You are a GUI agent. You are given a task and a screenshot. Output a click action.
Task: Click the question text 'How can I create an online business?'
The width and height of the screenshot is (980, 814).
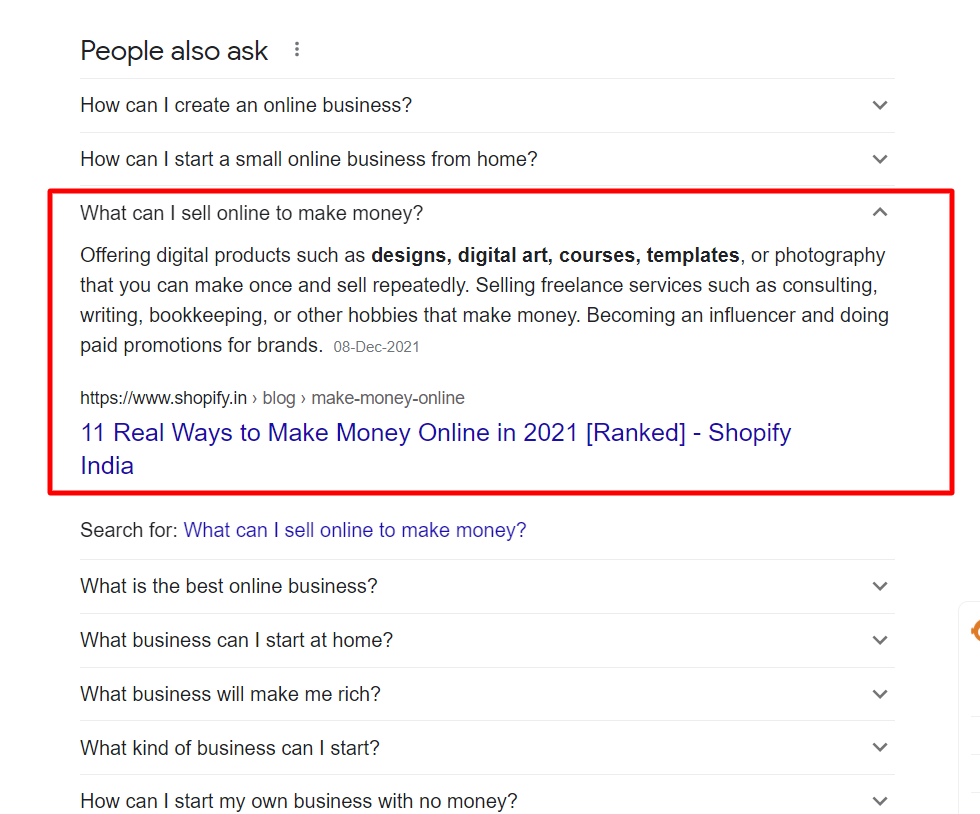(x=246, y=105)
